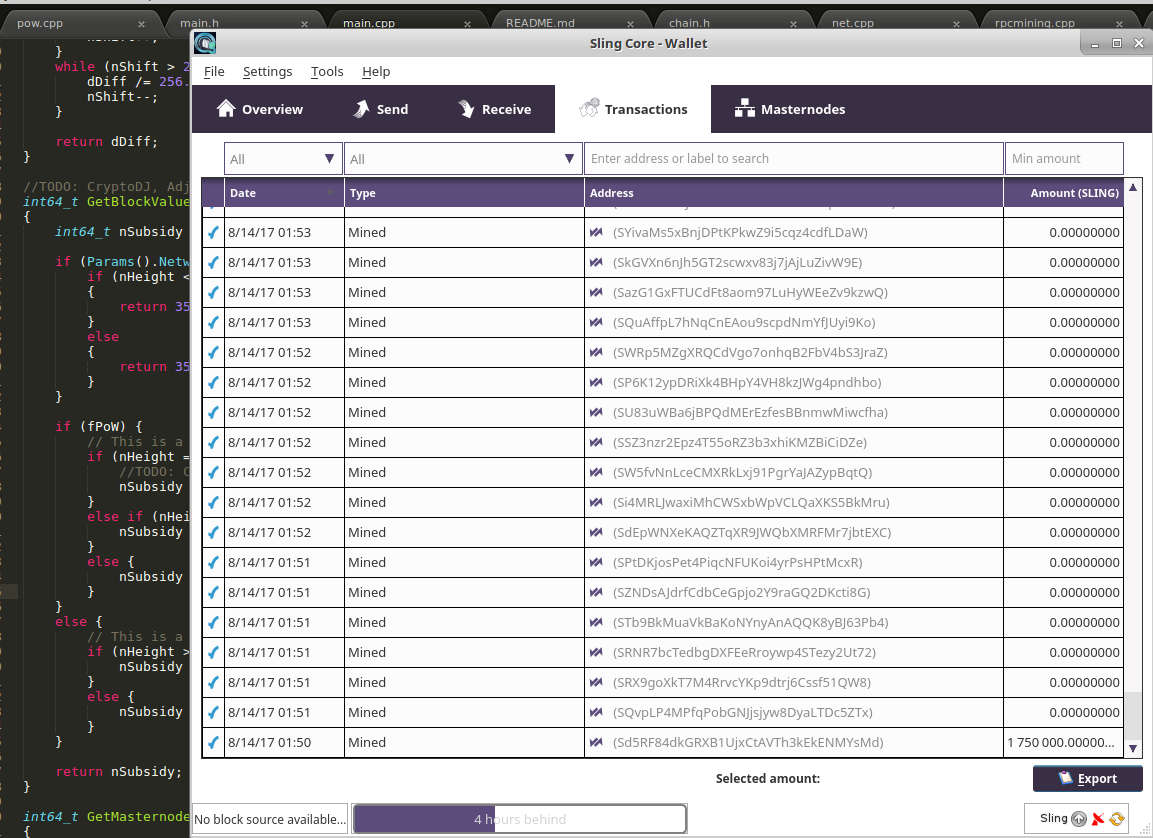
Task: Open the transaction type filter dropdown
Action: point(463,159)
